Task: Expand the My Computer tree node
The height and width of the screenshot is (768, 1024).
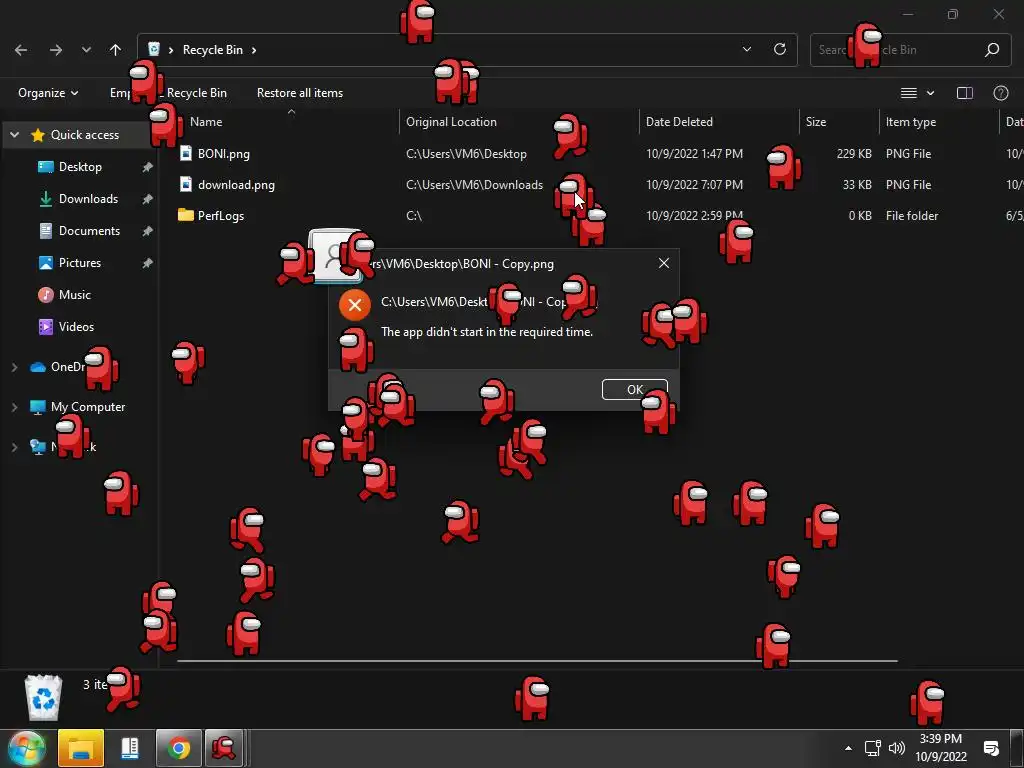Action: (x=14, y=407)
